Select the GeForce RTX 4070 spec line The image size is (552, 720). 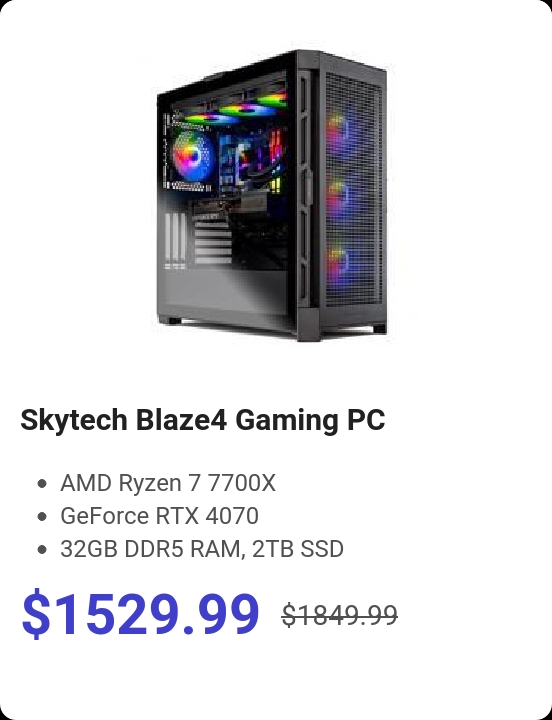[x=159, y=516]
